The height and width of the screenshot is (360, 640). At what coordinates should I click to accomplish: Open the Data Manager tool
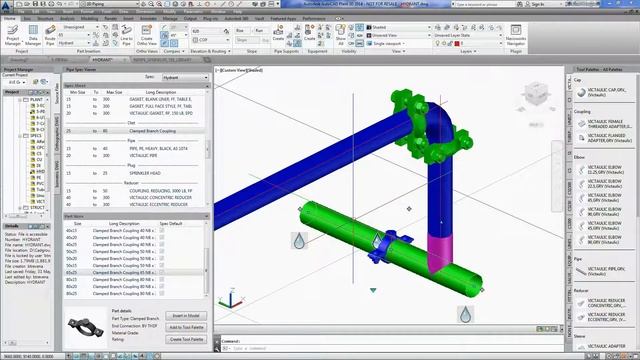click(33, 35)
